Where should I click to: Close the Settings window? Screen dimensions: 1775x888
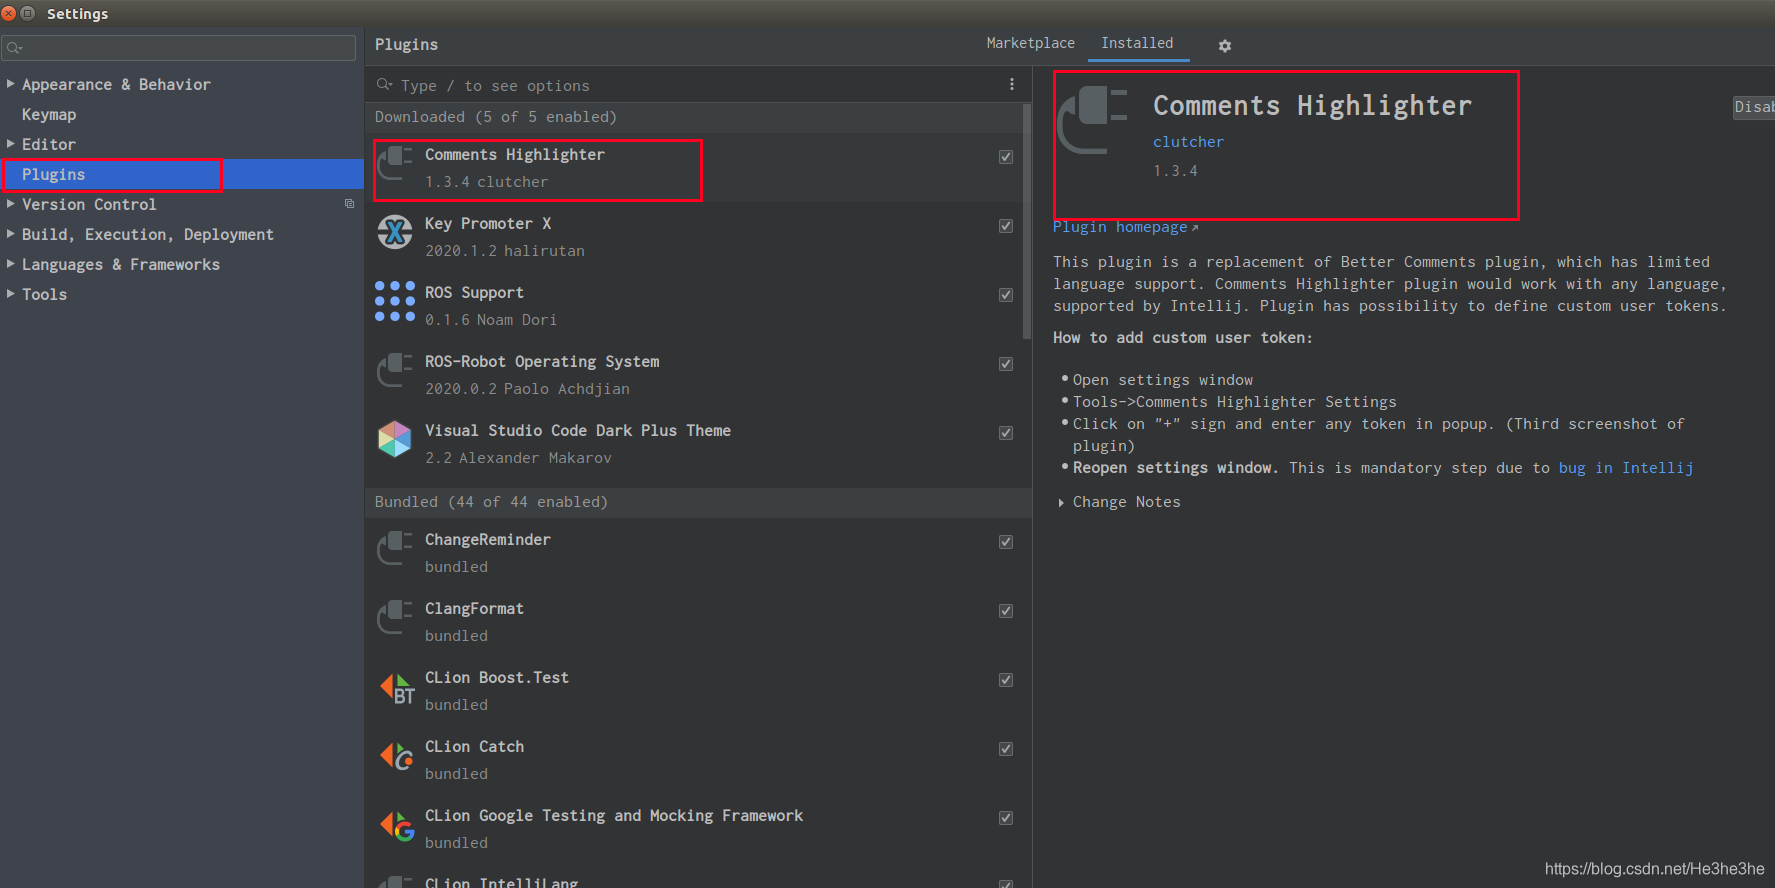[9, 13]
